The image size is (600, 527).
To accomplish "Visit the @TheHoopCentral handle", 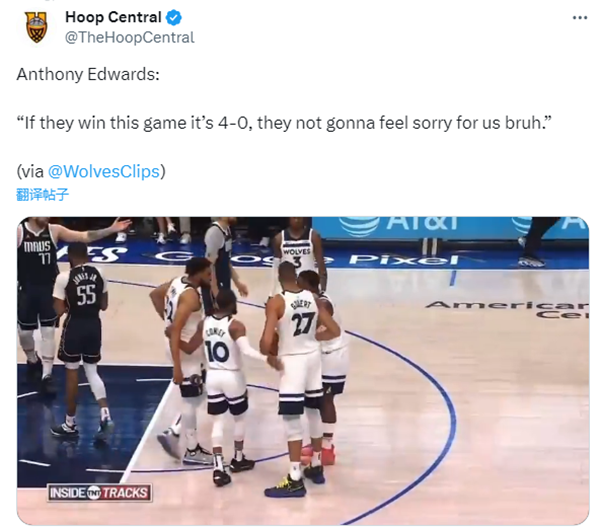I will click(130, 38).
